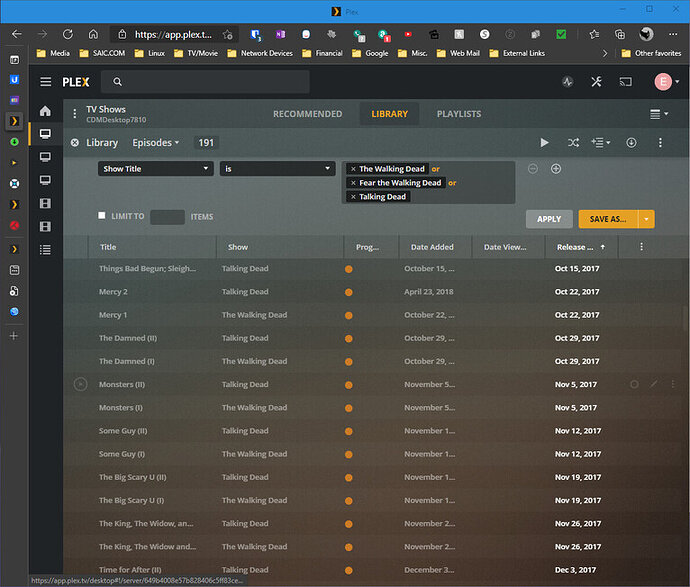Sort by the Show column header

238,247
